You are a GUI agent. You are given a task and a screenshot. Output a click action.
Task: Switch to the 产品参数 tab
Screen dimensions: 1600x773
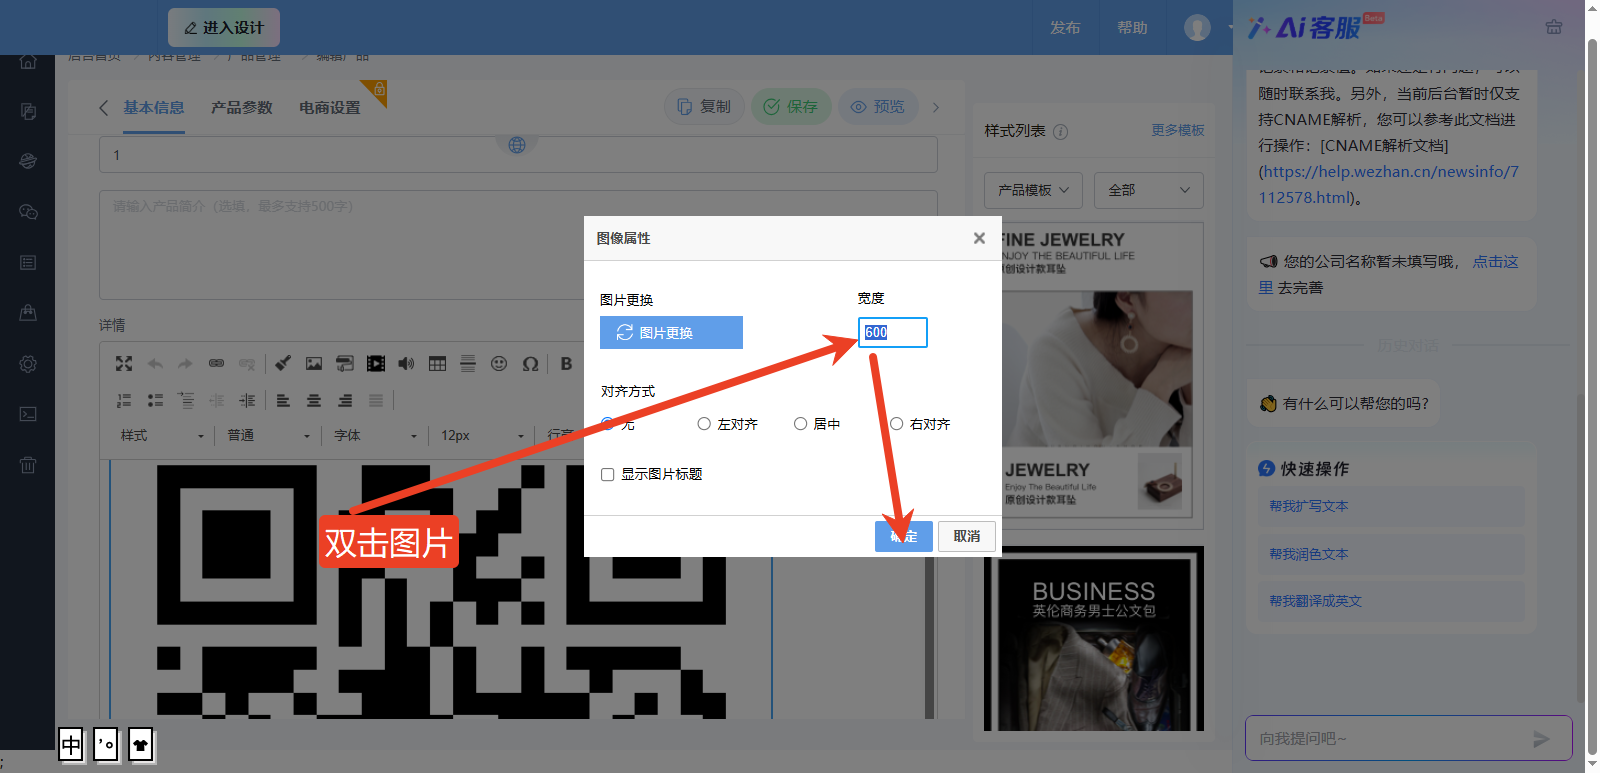242,107
